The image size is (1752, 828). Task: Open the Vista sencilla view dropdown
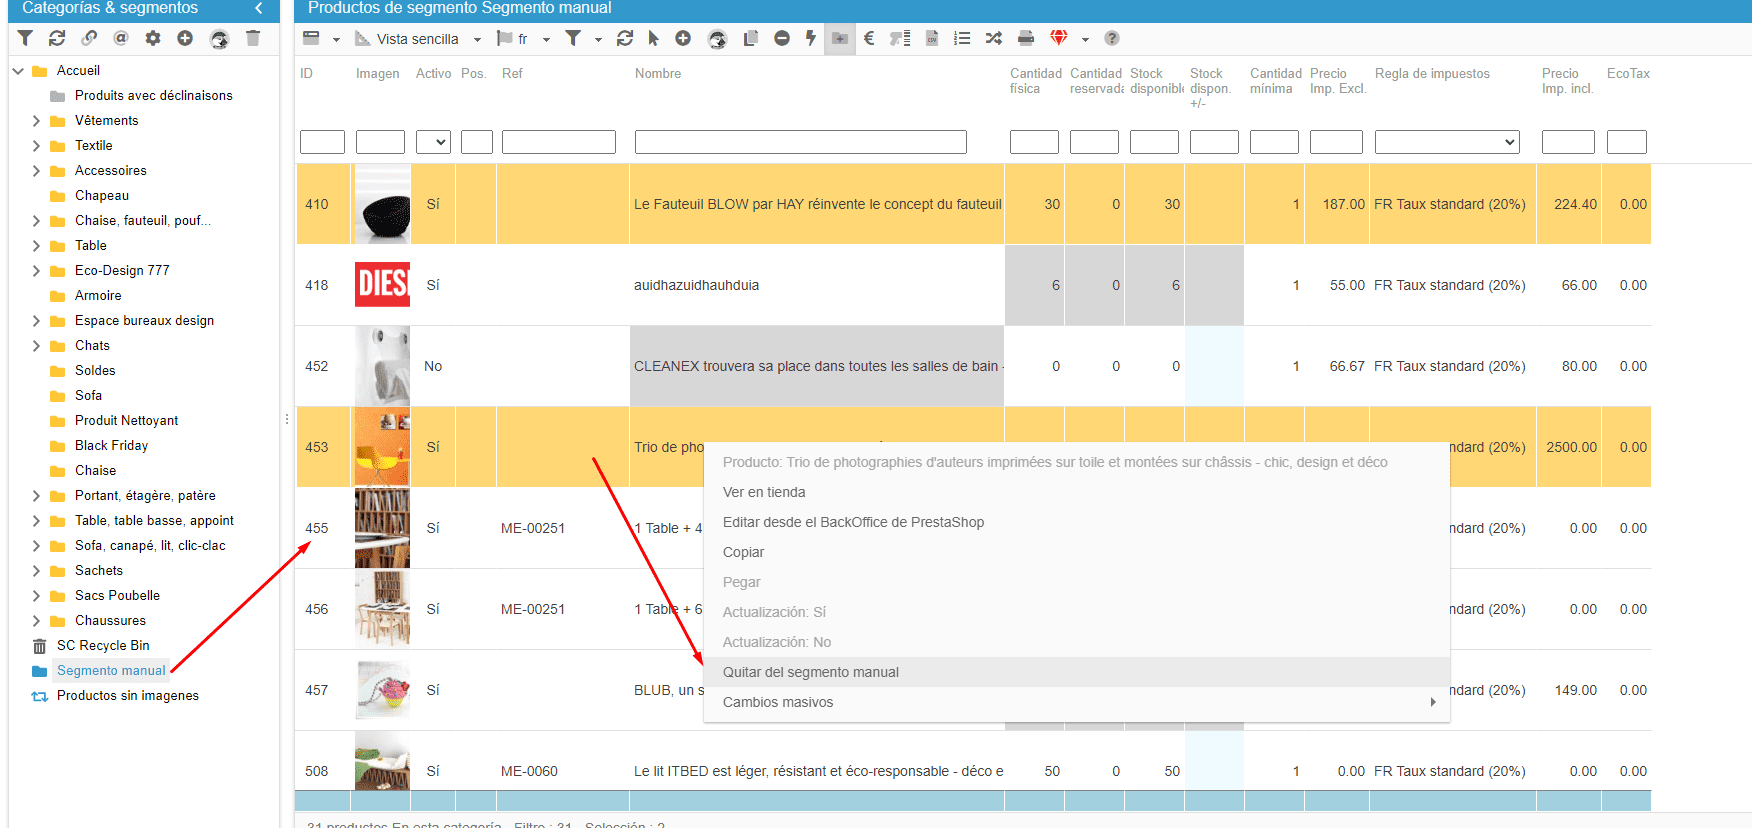420,39
